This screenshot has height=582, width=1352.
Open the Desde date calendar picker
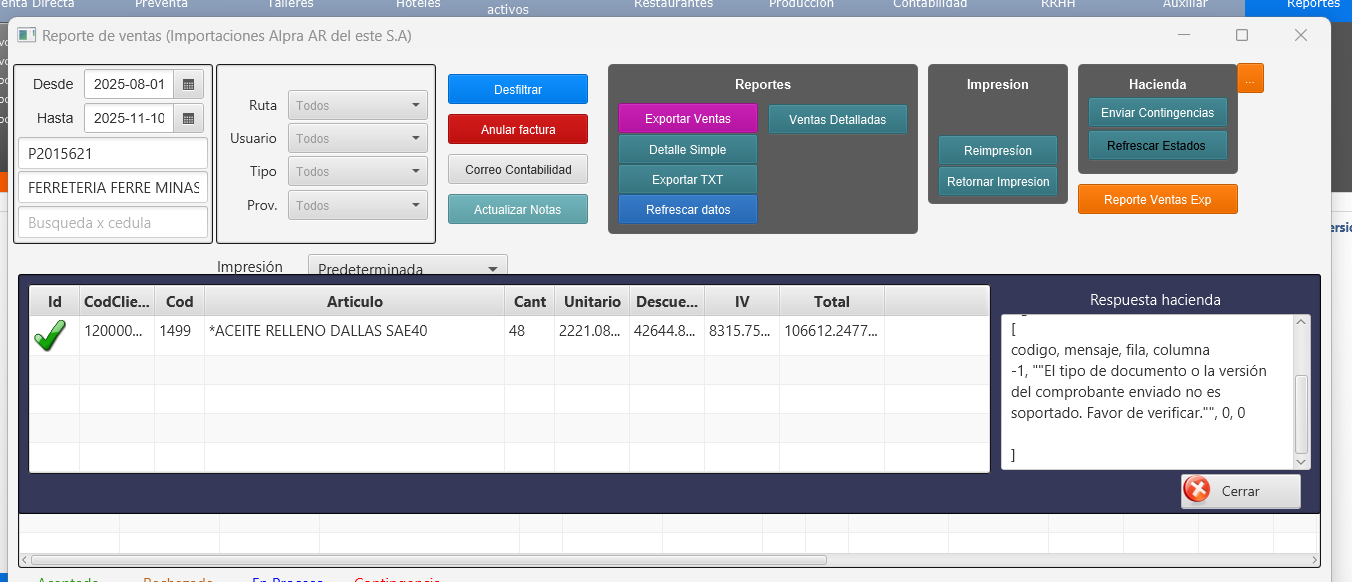coord(188,85)
